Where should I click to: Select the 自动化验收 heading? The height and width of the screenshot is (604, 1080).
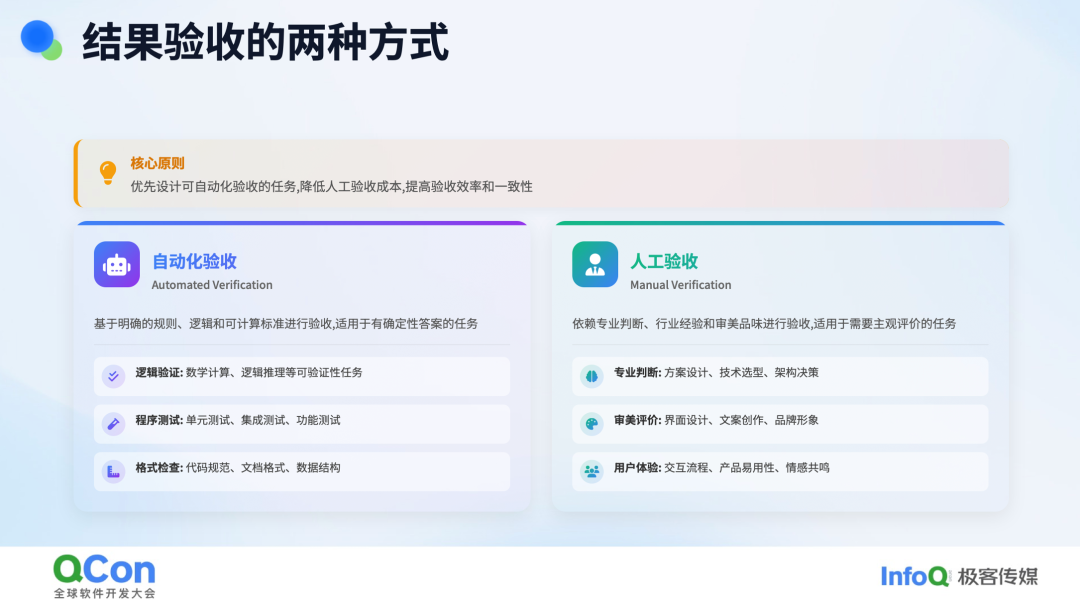point(194,262)
